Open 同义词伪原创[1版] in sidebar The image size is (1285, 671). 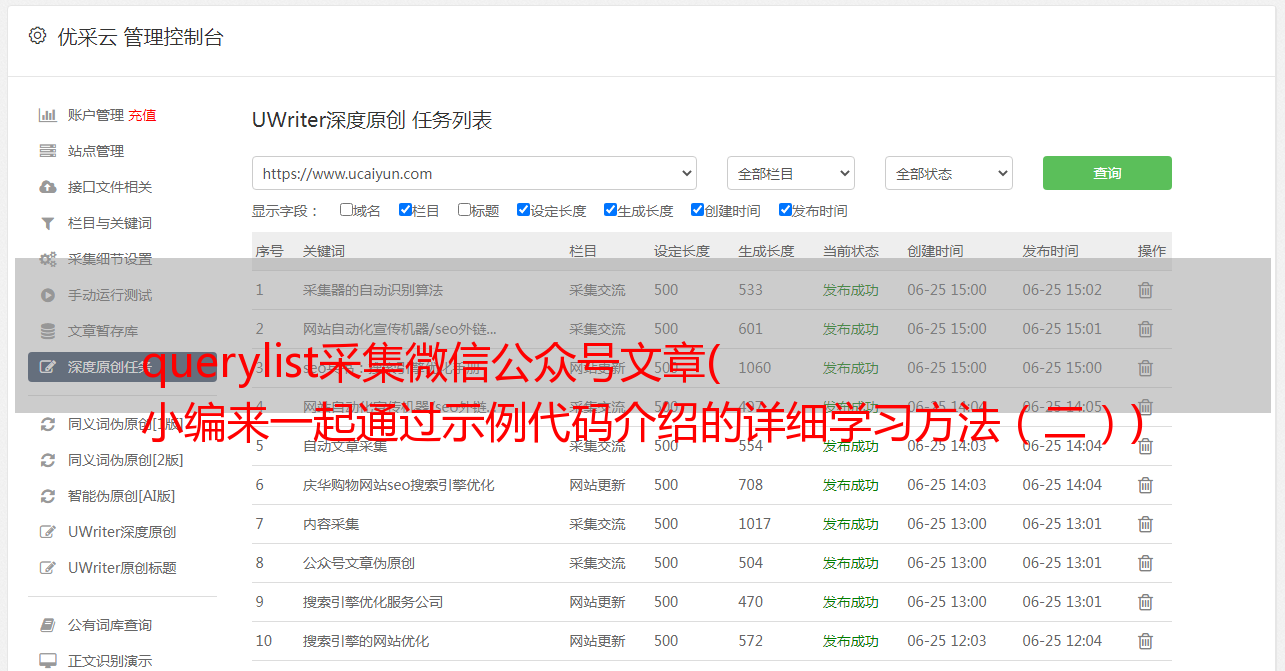[x=126, y=424]
